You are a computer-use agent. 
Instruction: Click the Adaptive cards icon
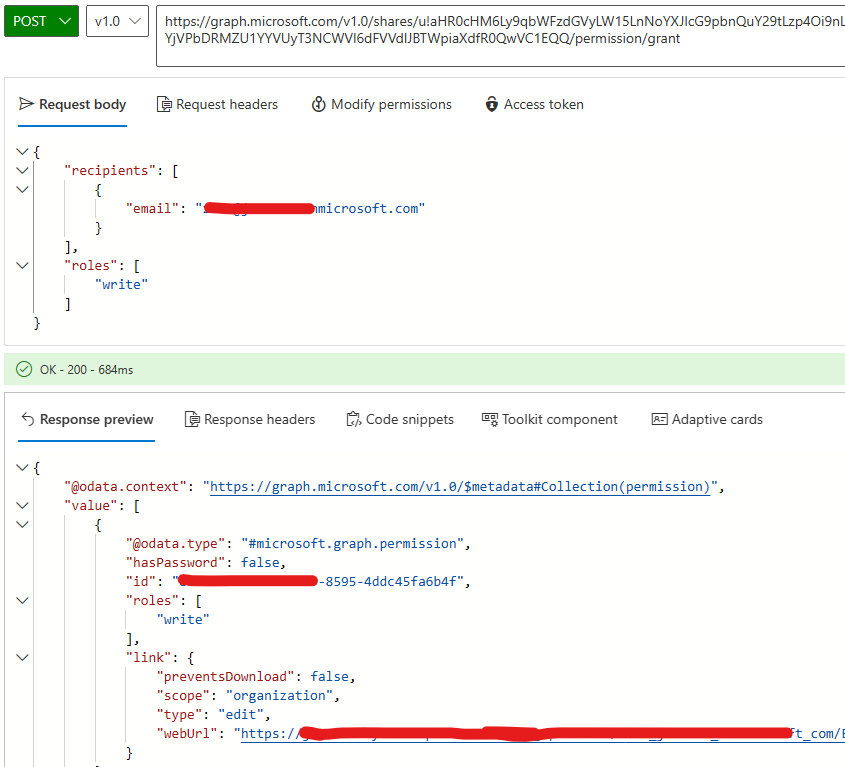660,419
